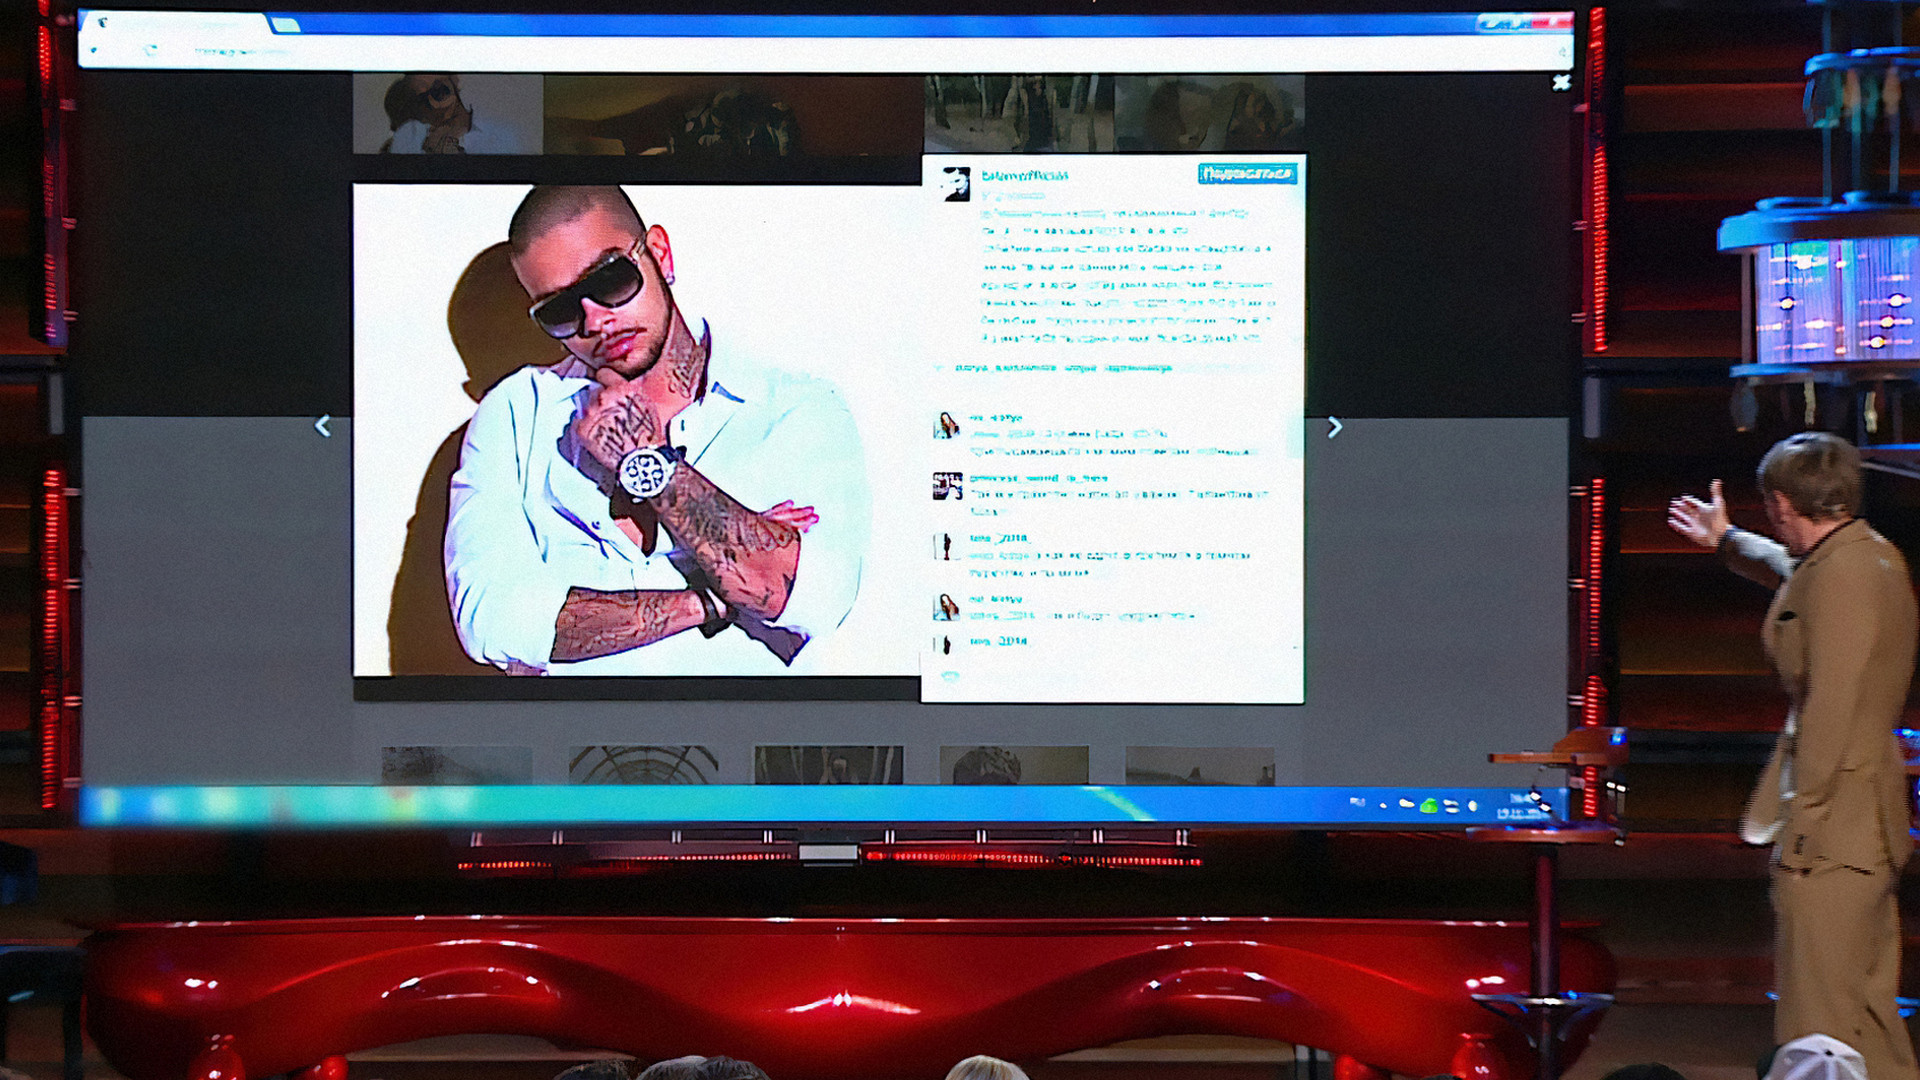Select the circular pattern thumbnail at bottom
Image resolution: width=1920 pixels, height=1080 pixels.
643,765
